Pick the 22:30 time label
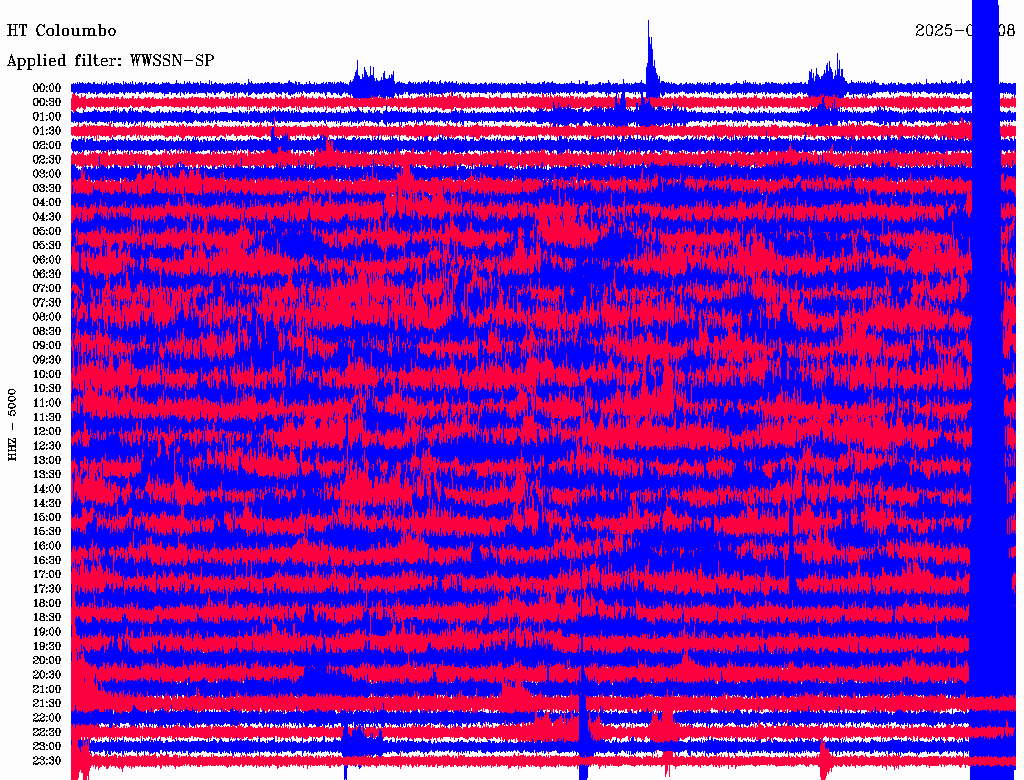The height and width of the screenshot is (780, 1024). (47, 732)
